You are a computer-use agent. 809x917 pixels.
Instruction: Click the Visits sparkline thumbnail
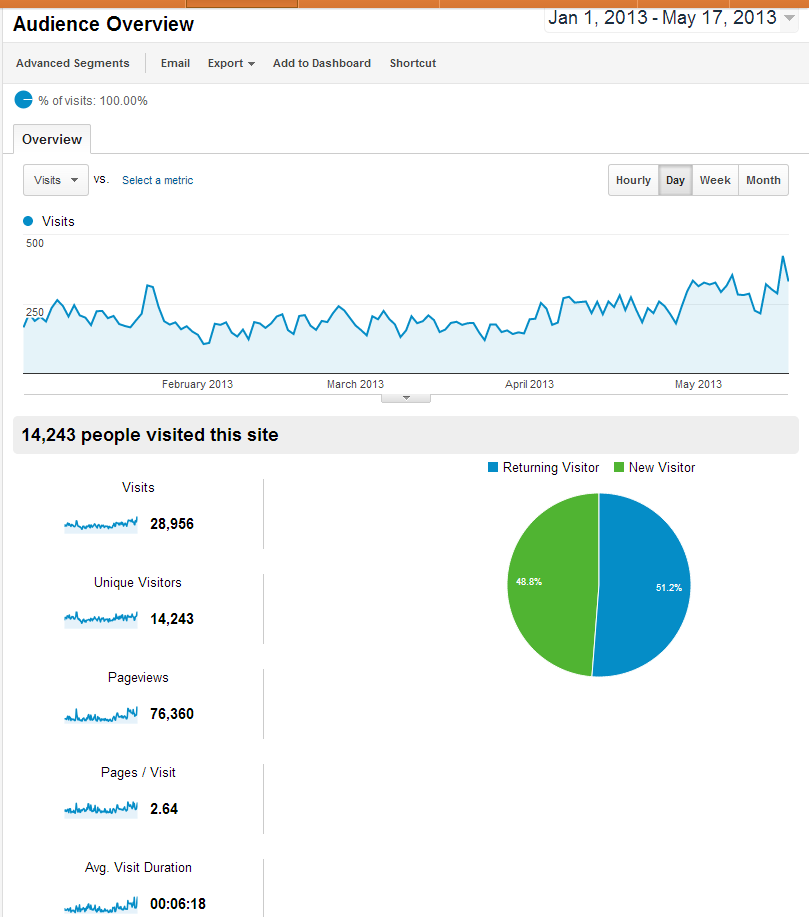[x=100, y=522]
